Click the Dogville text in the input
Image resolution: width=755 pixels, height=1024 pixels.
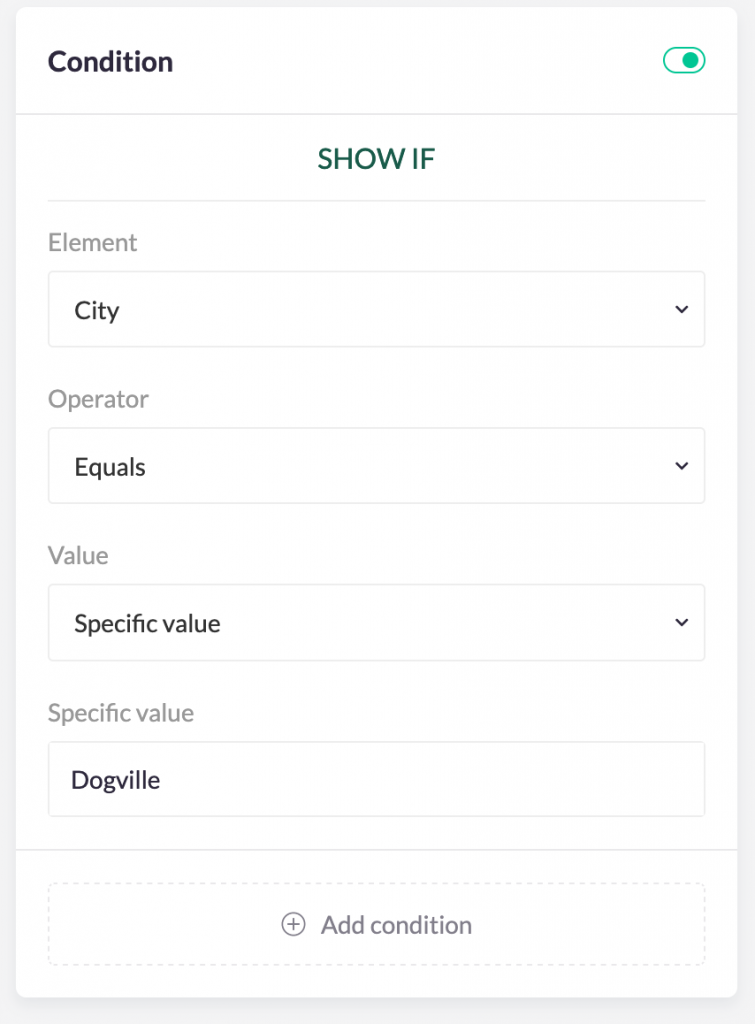tap(115, 780)
